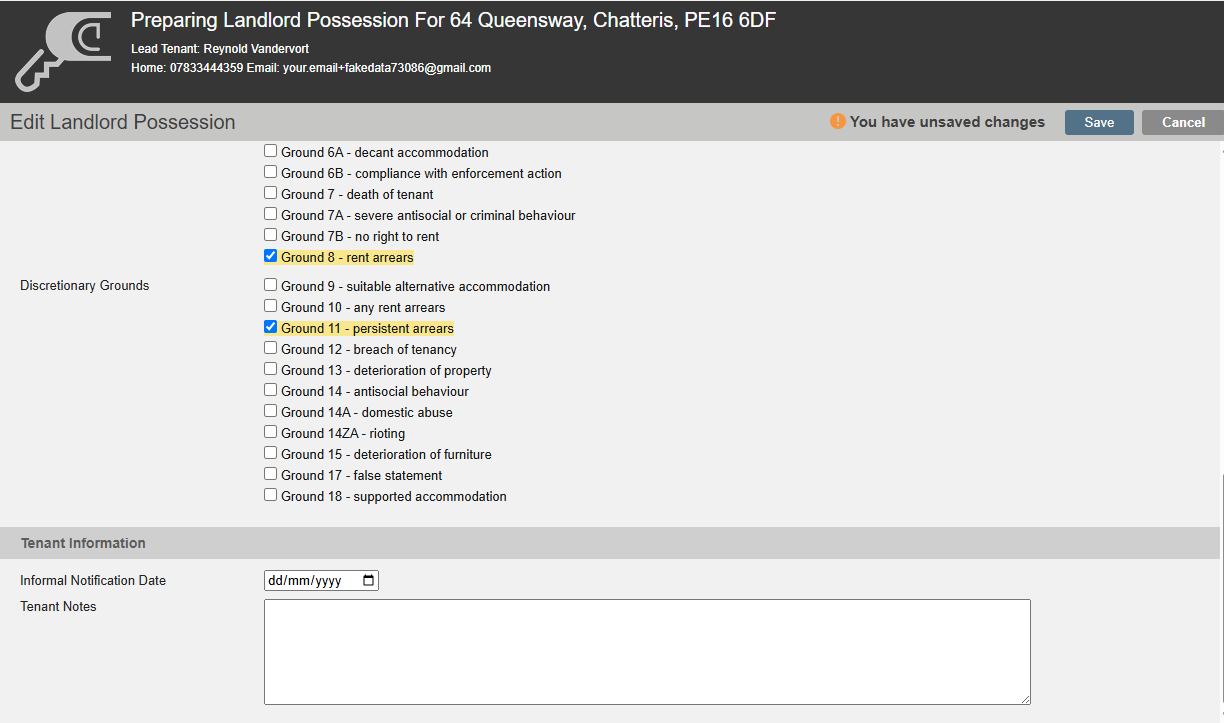Check Ground 7 - death of tenant

270,193
